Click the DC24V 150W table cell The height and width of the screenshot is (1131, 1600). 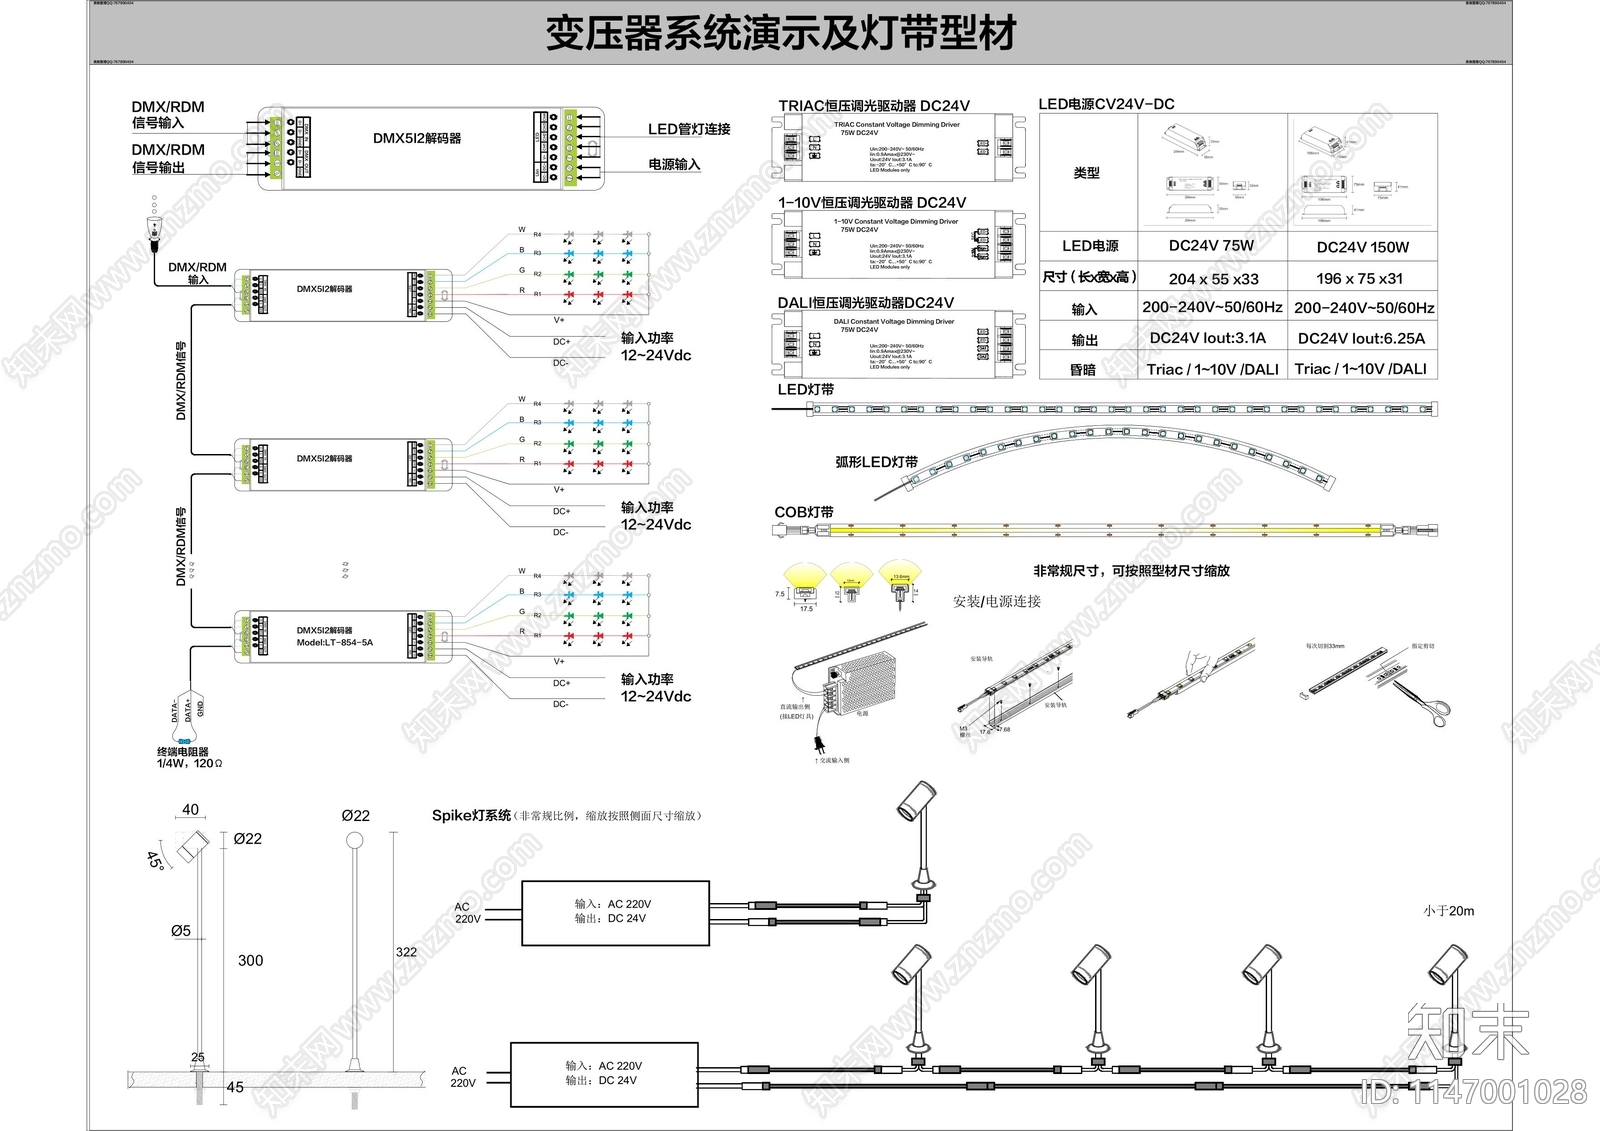1362,247
